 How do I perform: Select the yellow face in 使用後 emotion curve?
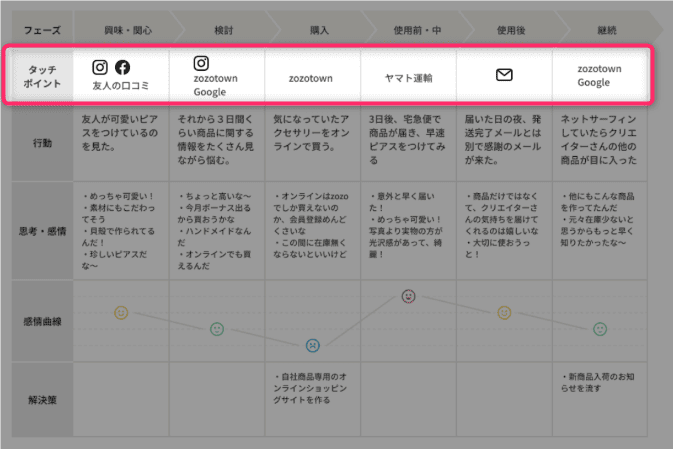[x=504, y=312]
